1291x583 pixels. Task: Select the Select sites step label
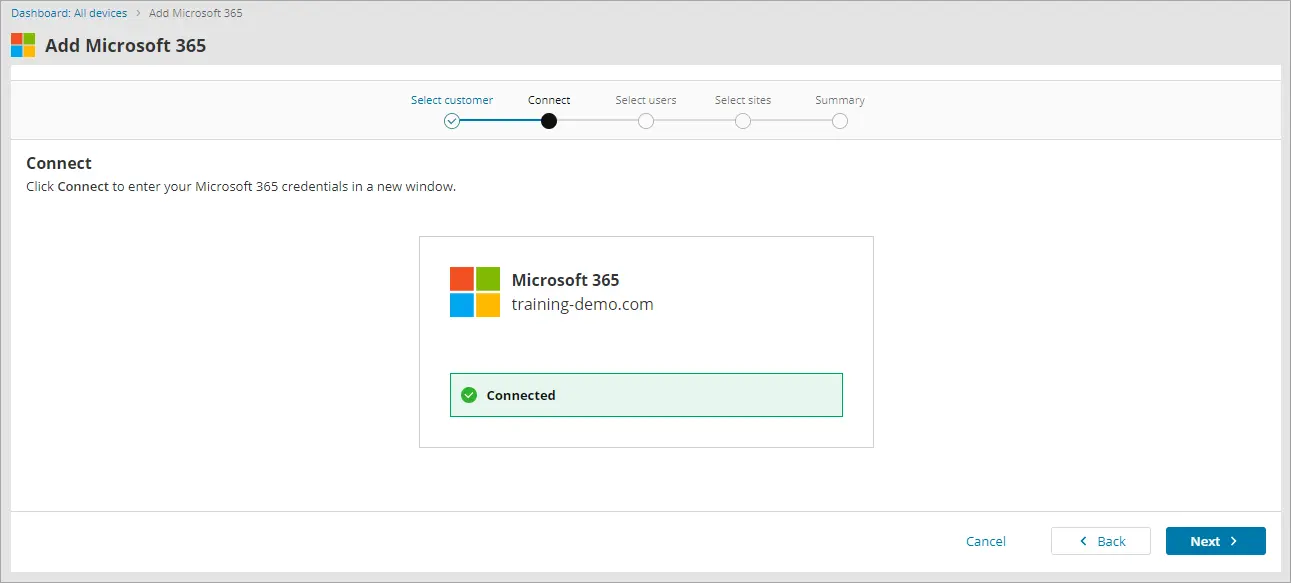coord(743,100)
